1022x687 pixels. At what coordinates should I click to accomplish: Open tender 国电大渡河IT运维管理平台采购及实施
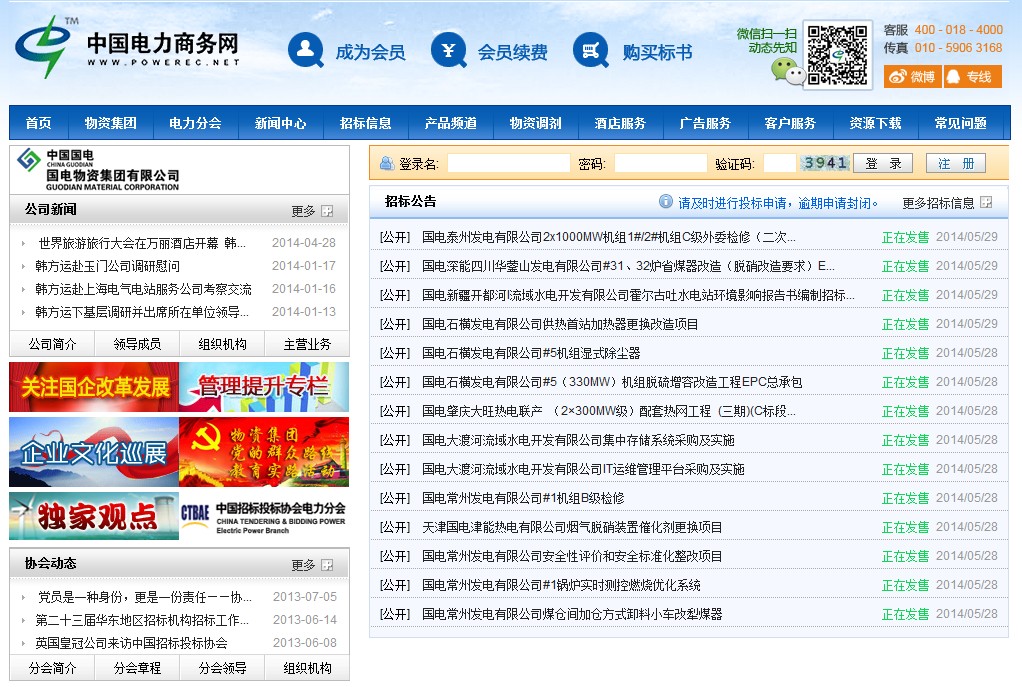pyautogui.click(x=583, y=469)
